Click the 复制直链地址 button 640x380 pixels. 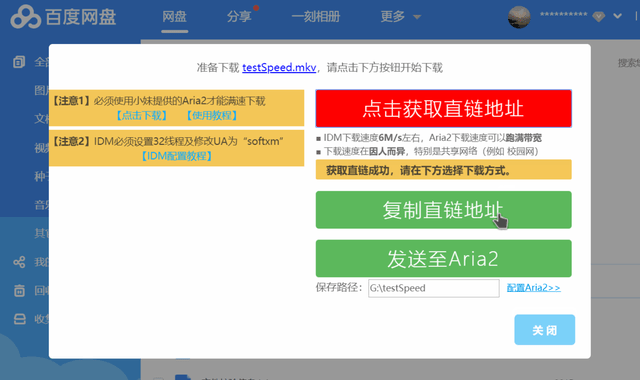444,210
